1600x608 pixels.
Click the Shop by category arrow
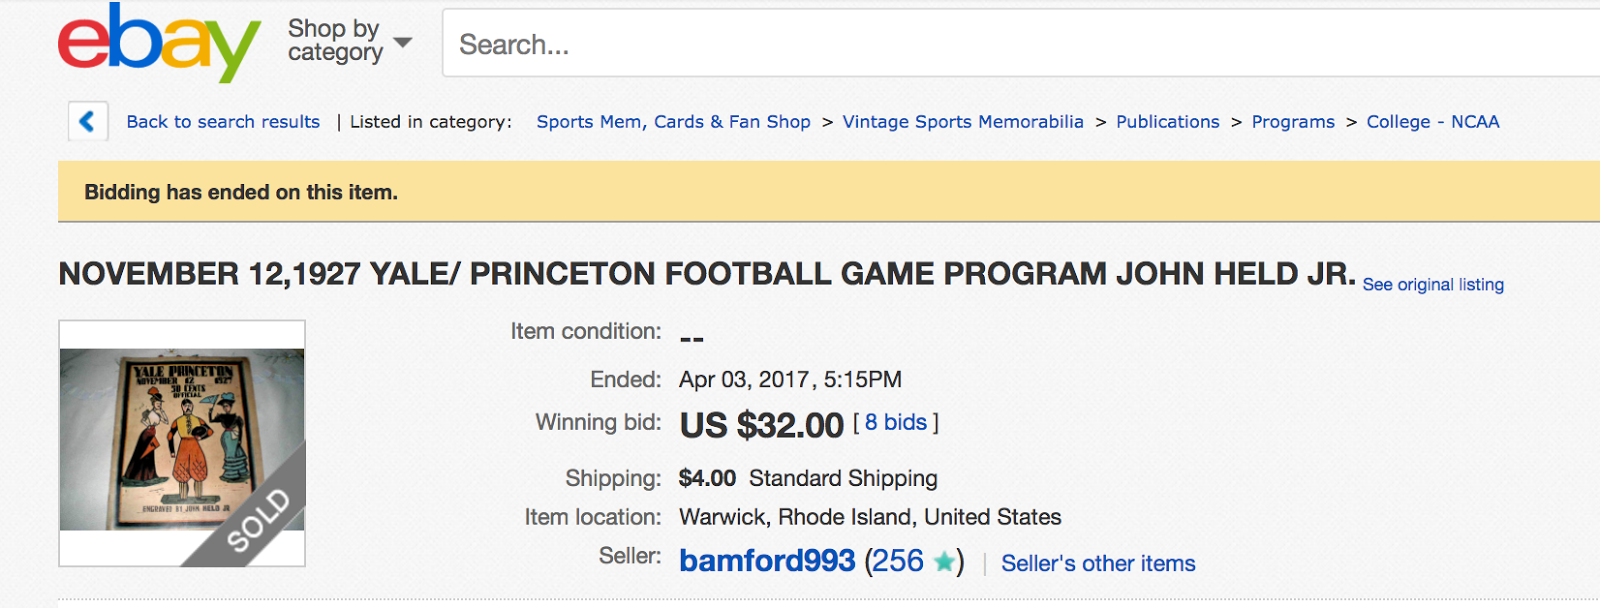point(403,42)
